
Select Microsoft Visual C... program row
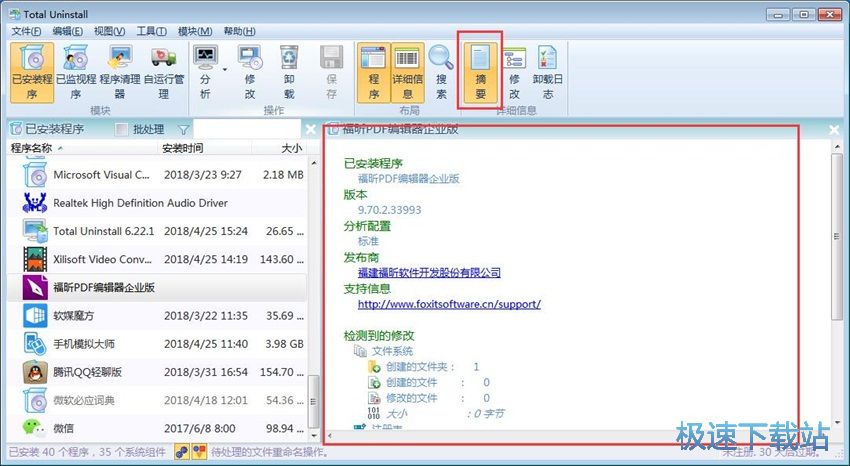(157, 175)
